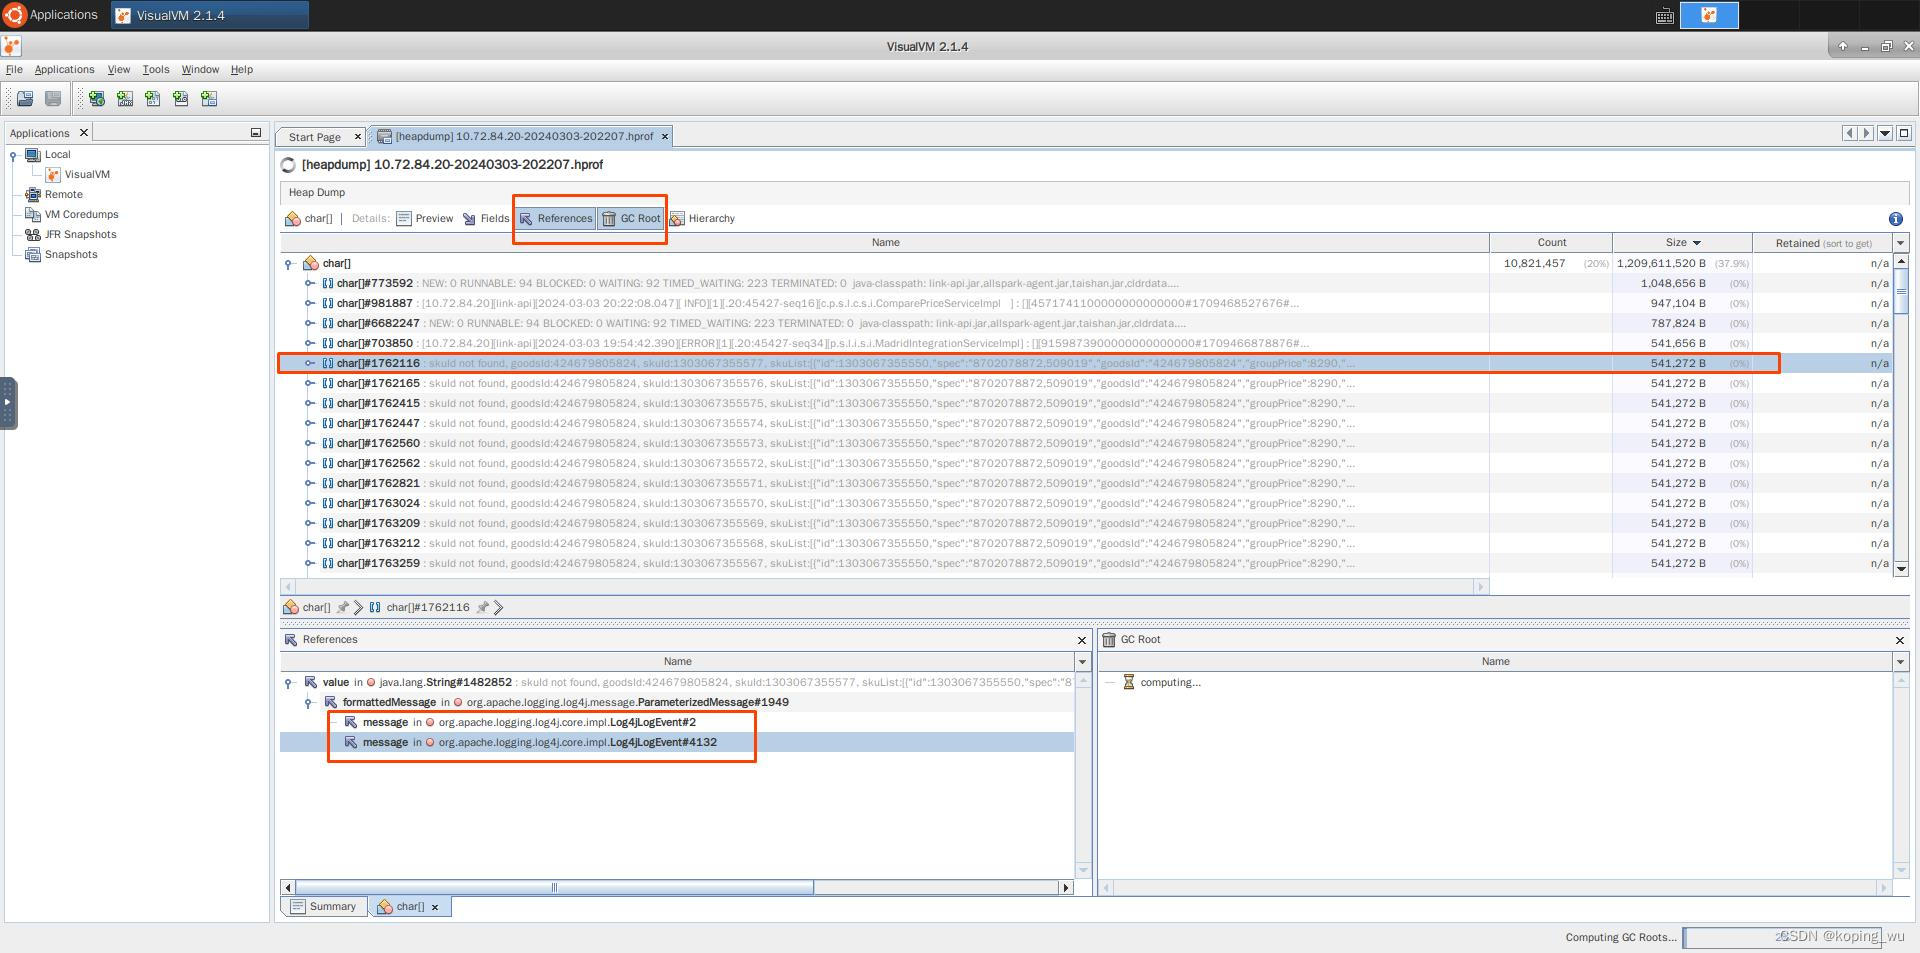Click the Add JMX Connection toolbar icon
This screenshot has height=953, width=1920.
124,98
